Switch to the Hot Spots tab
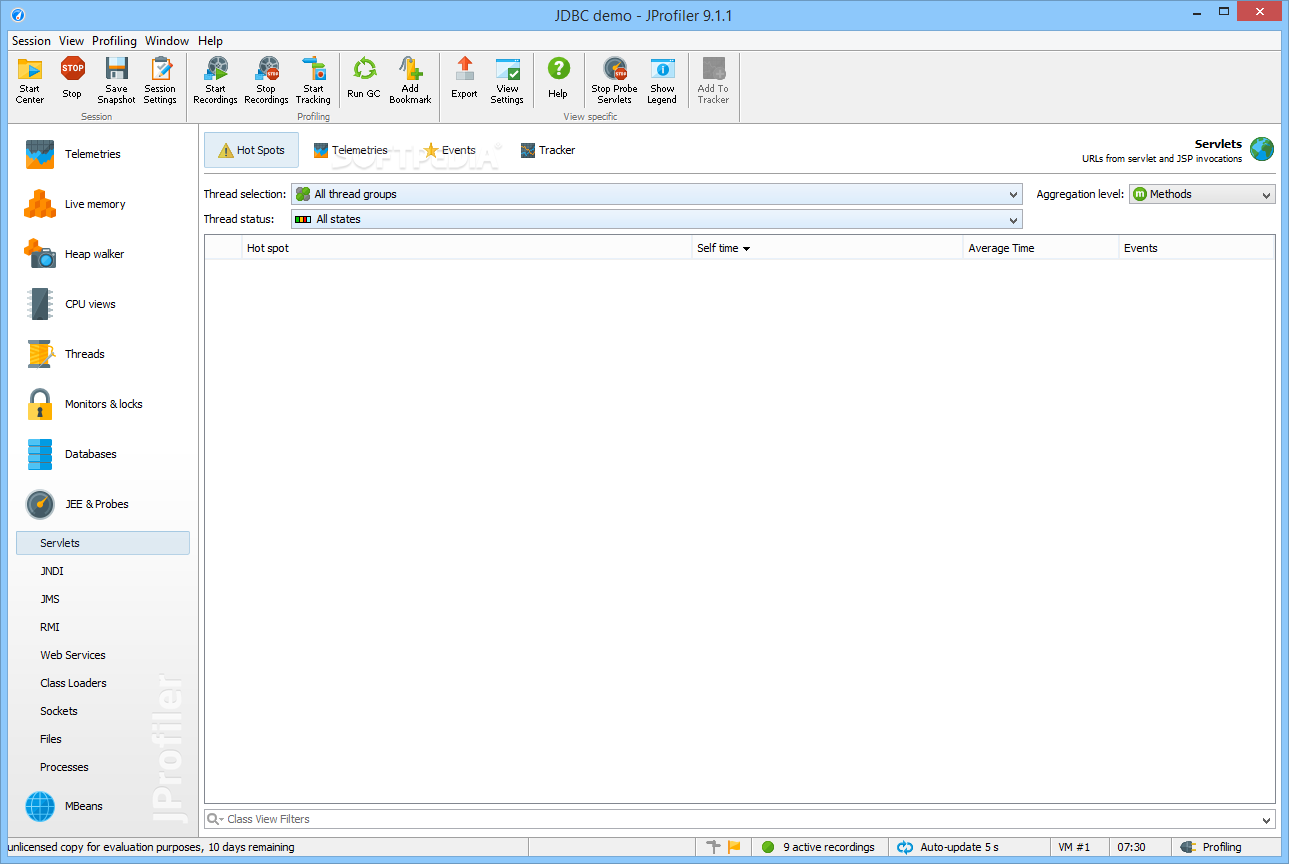The image size is (1289, 864). 251,150
